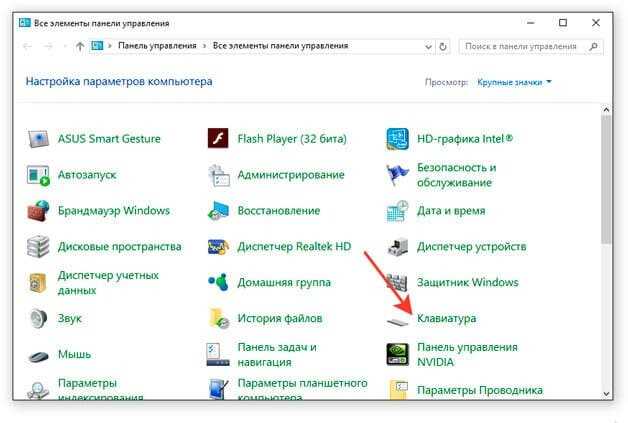Viewport: 628px width, 423px height.
Task: Open the ASUS Smart Gesture icon
Action: pyautogui.click(x=38, y=139)
